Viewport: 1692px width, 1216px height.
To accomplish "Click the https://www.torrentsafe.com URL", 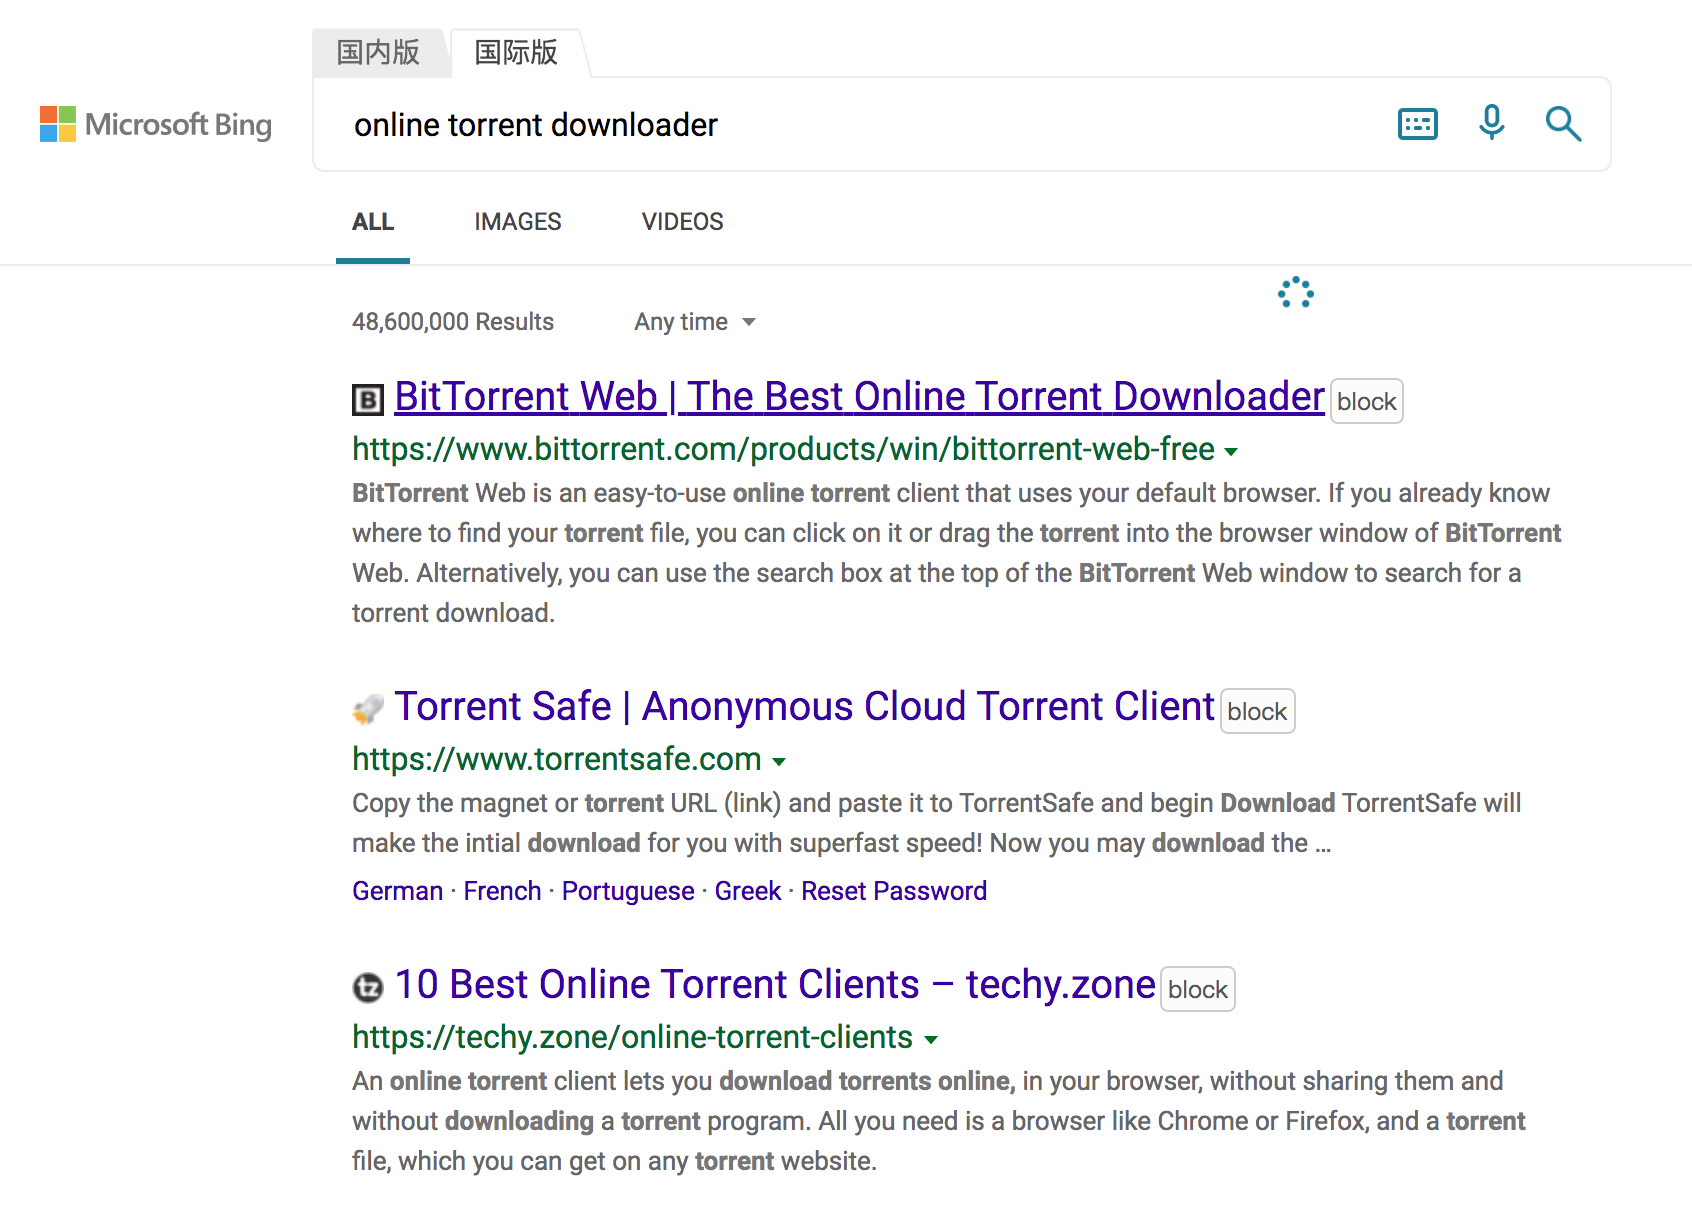I will point(557,760).
